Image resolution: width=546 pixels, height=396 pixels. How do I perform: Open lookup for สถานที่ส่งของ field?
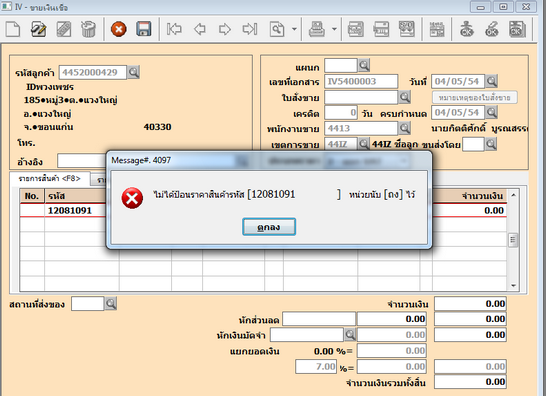click(x=111, y=304)
